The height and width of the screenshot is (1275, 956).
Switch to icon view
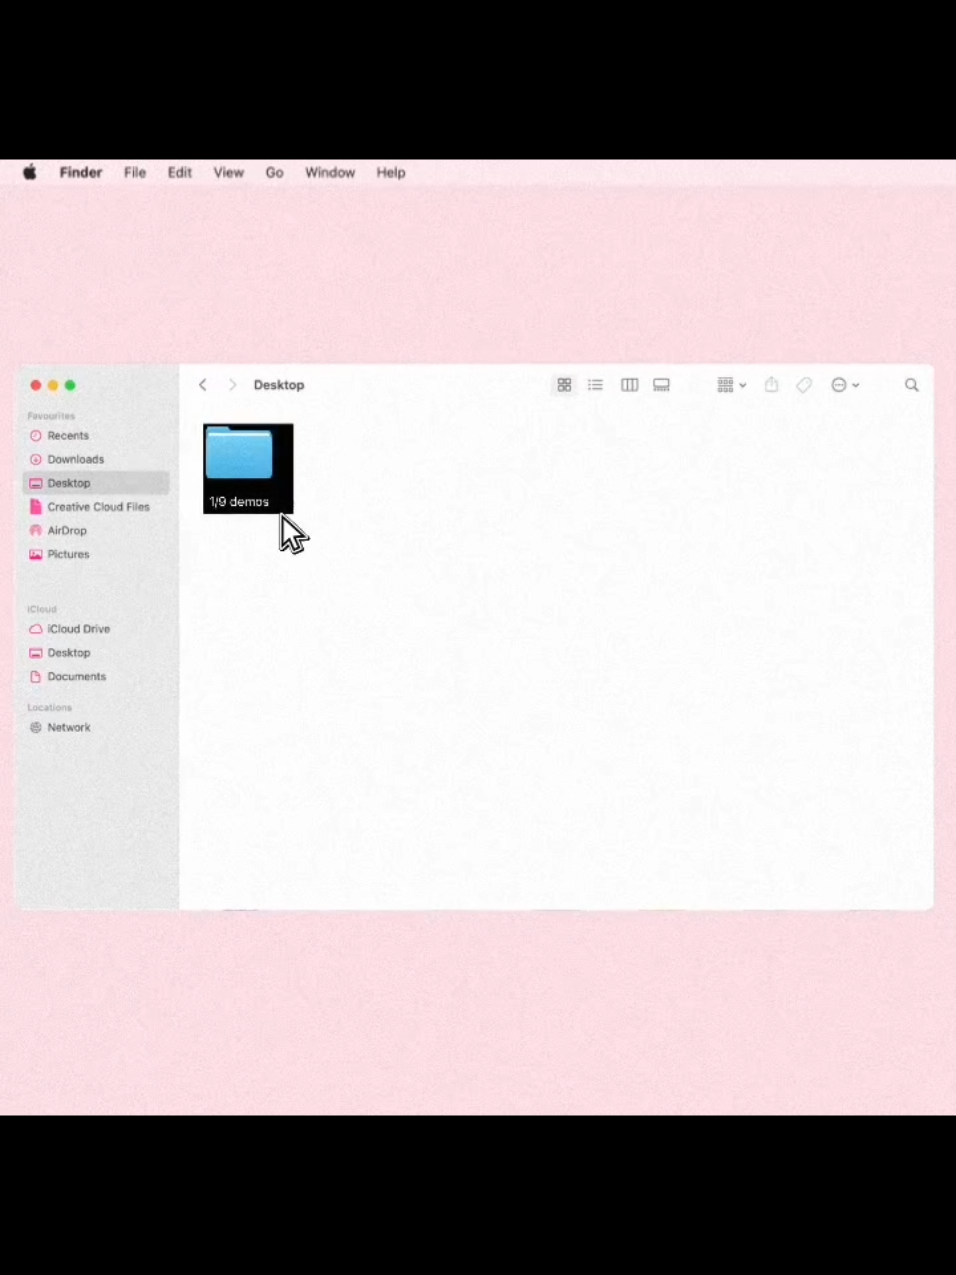tap(564, 385)
